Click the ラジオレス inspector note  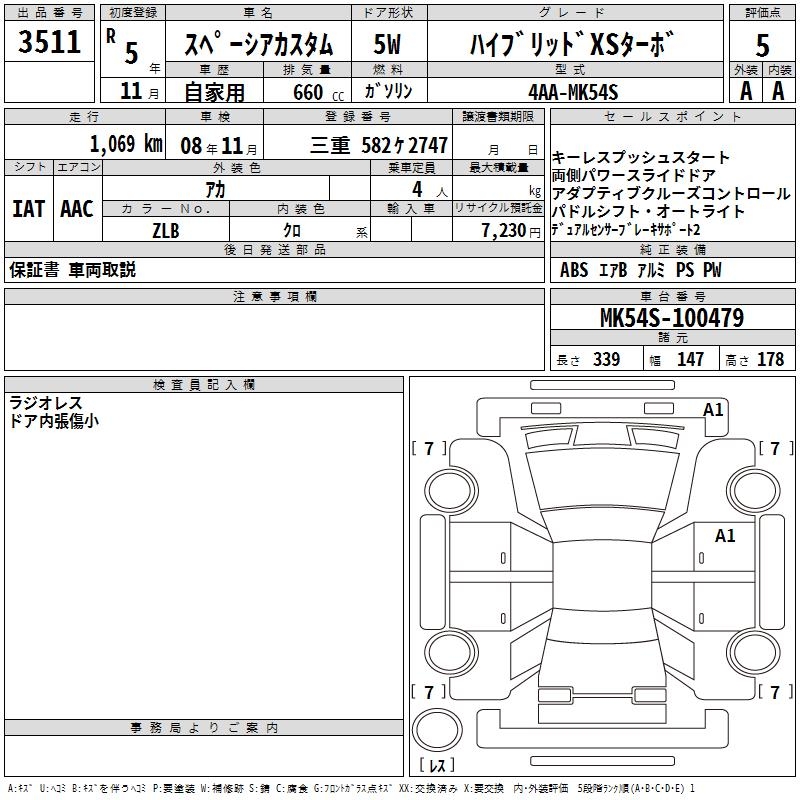coord(46,403)
